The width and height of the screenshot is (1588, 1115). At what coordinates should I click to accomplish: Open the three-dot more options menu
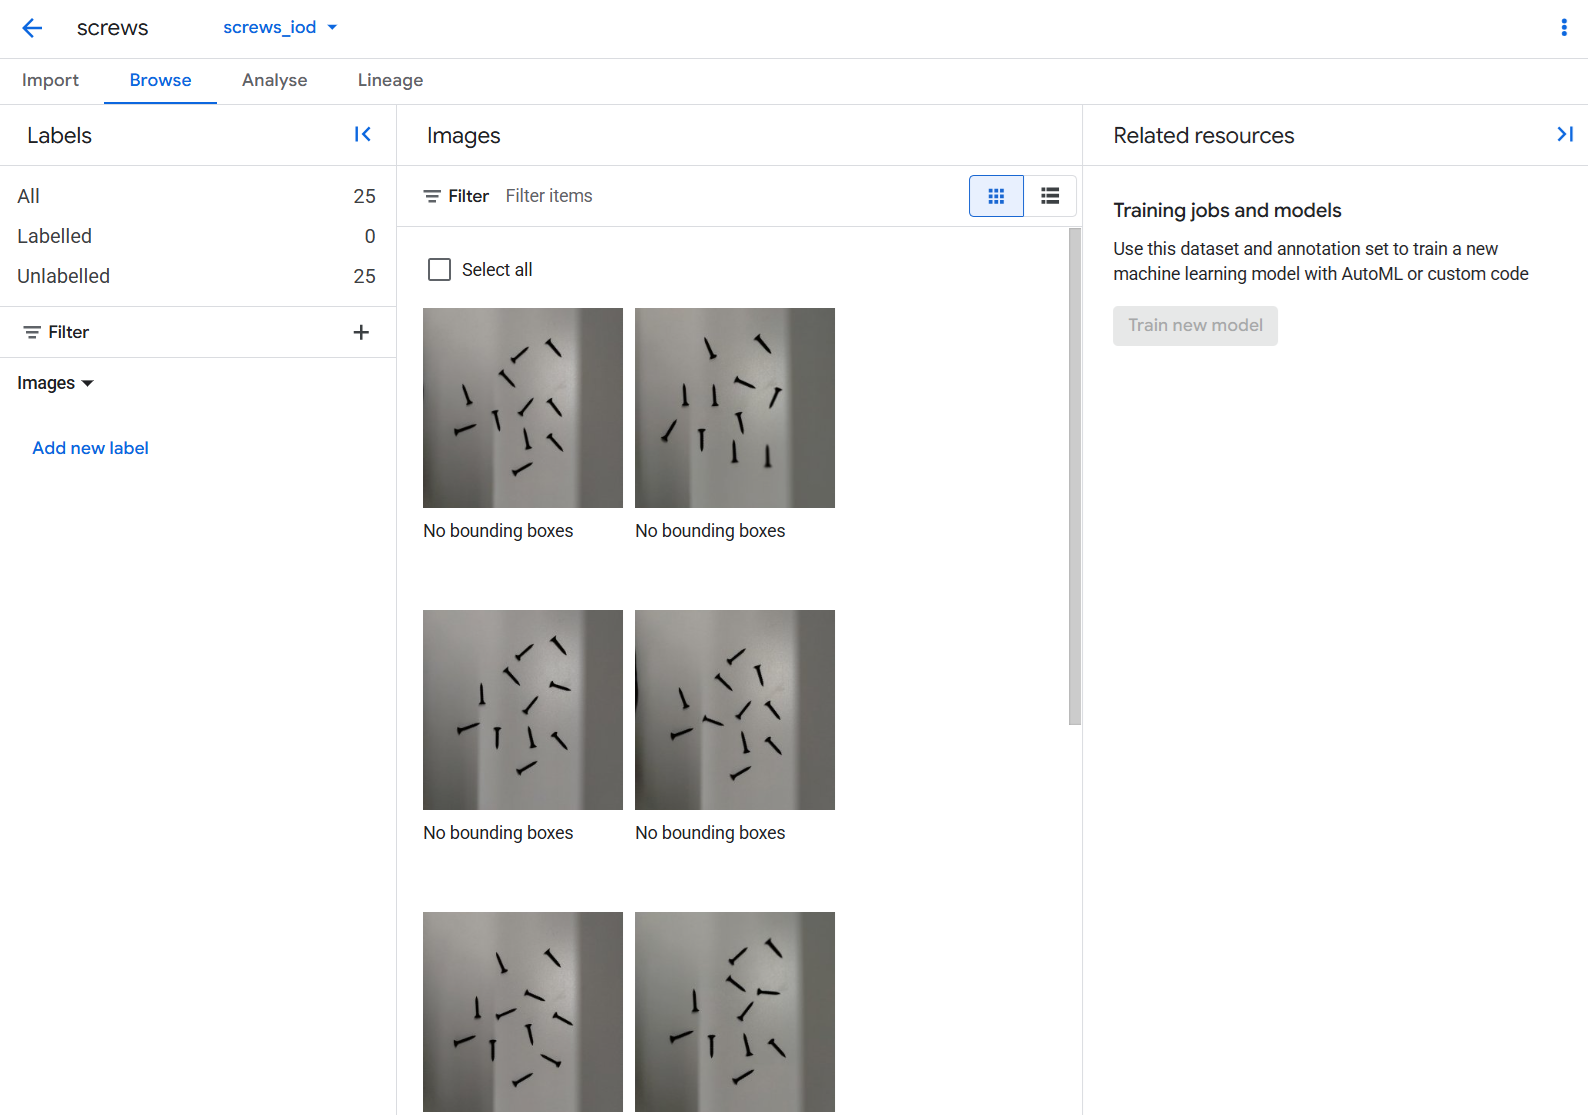point(1564,28)
